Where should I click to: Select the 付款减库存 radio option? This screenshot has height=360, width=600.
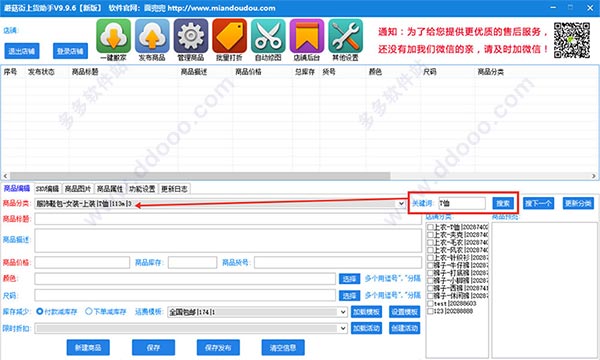[39, 311]
